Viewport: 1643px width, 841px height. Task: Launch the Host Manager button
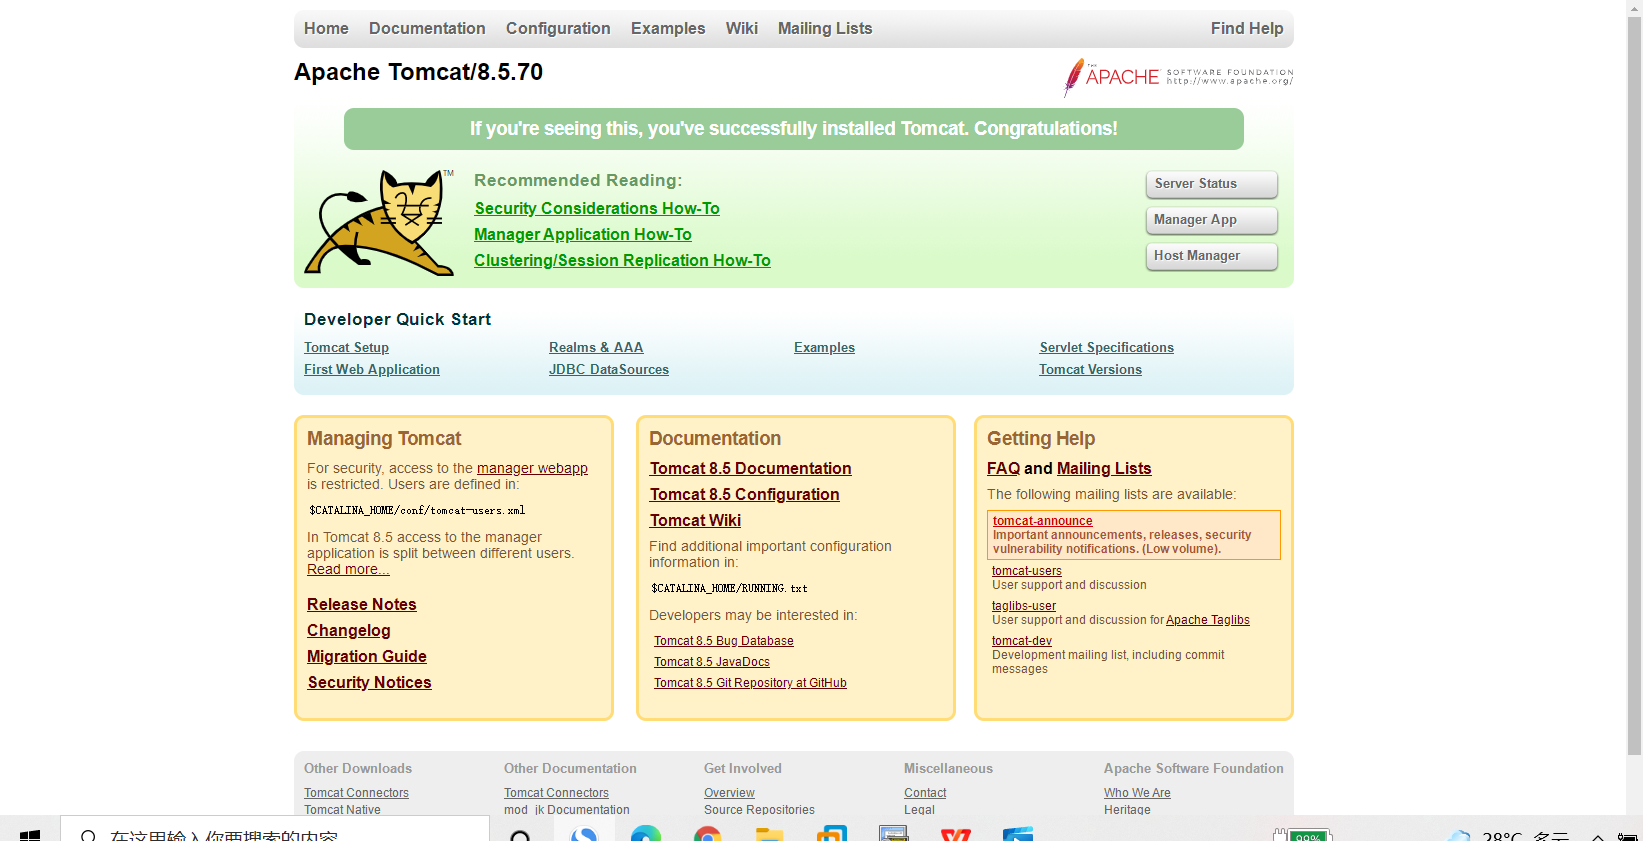[1211, 256]
